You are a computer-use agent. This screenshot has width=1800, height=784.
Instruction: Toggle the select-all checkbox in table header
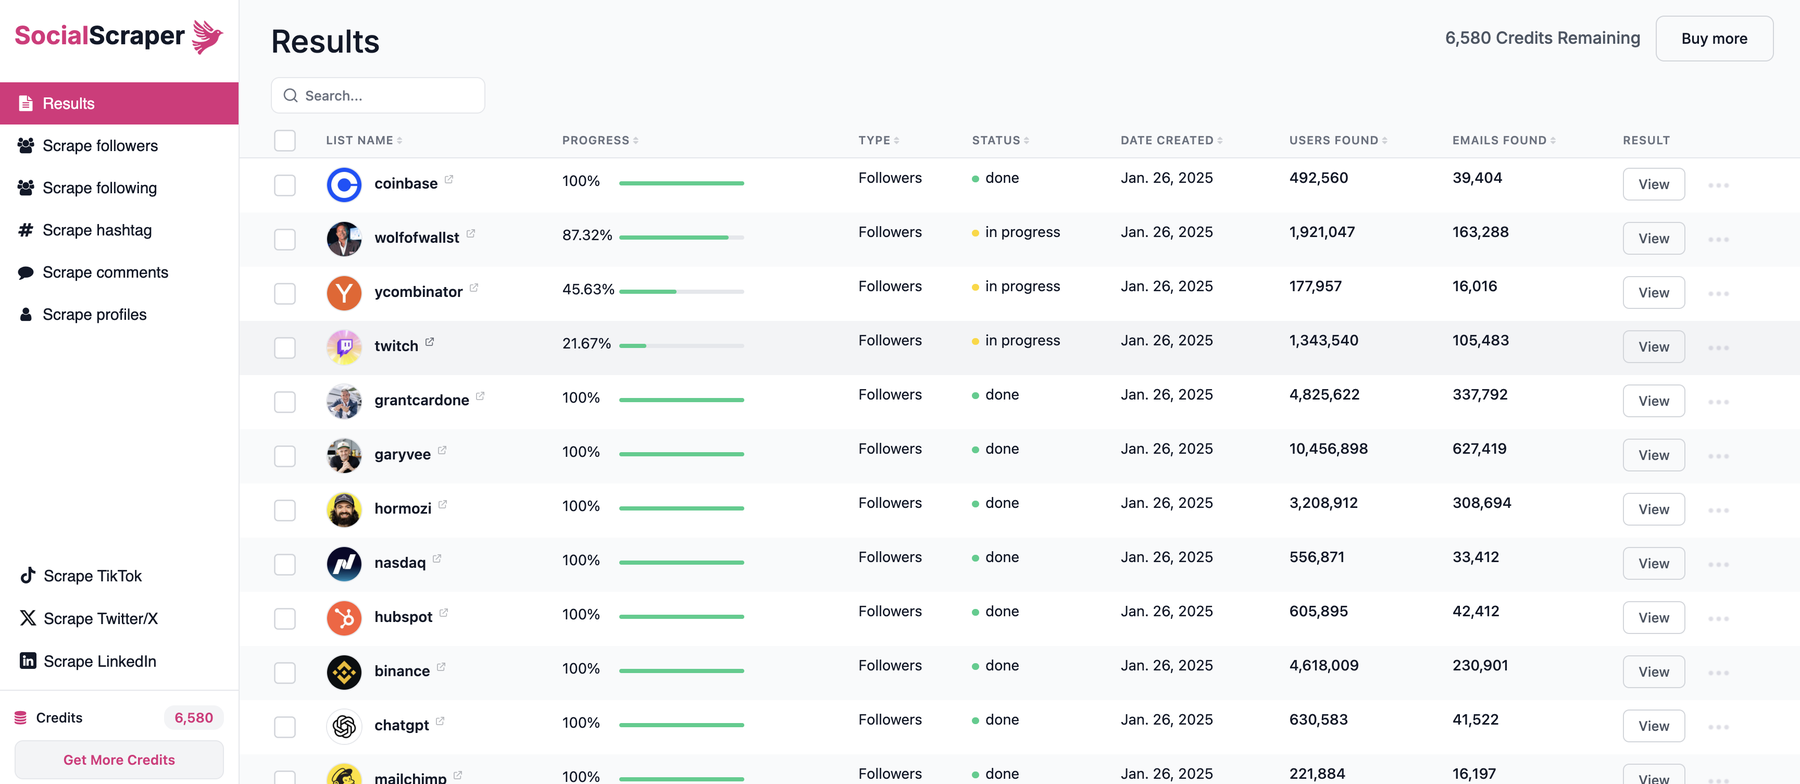(285, 140)
